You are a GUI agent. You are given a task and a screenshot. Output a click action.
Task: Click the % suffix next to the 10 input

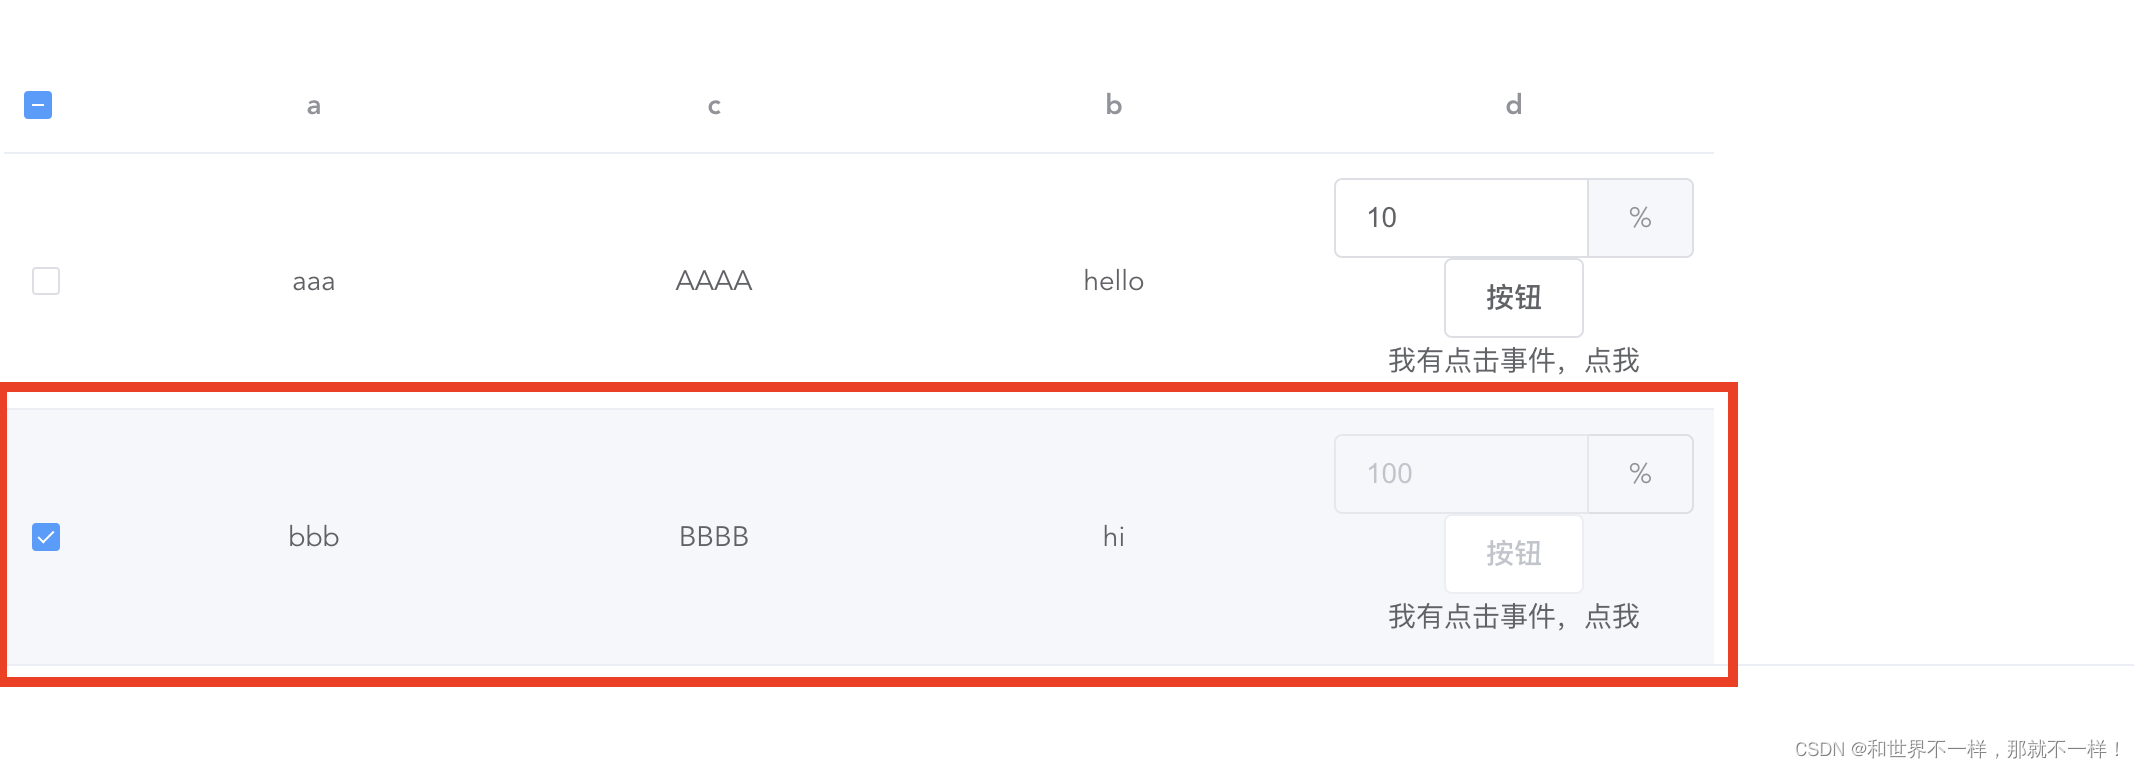(1640, 217)
